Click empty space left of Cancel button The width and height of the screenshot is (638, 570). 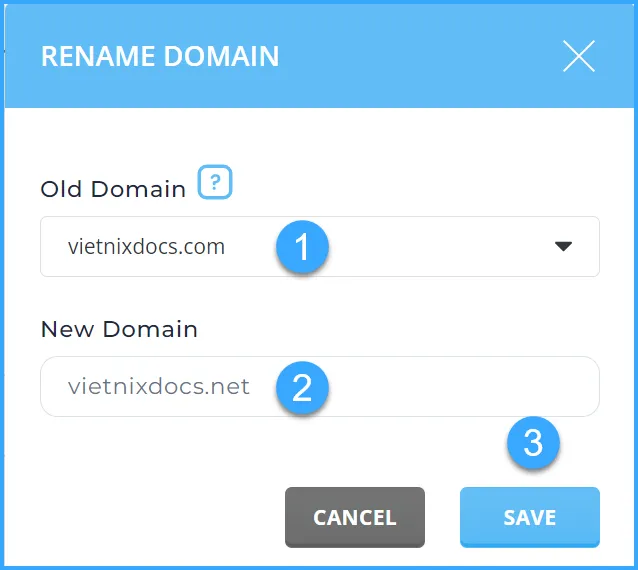150,517
